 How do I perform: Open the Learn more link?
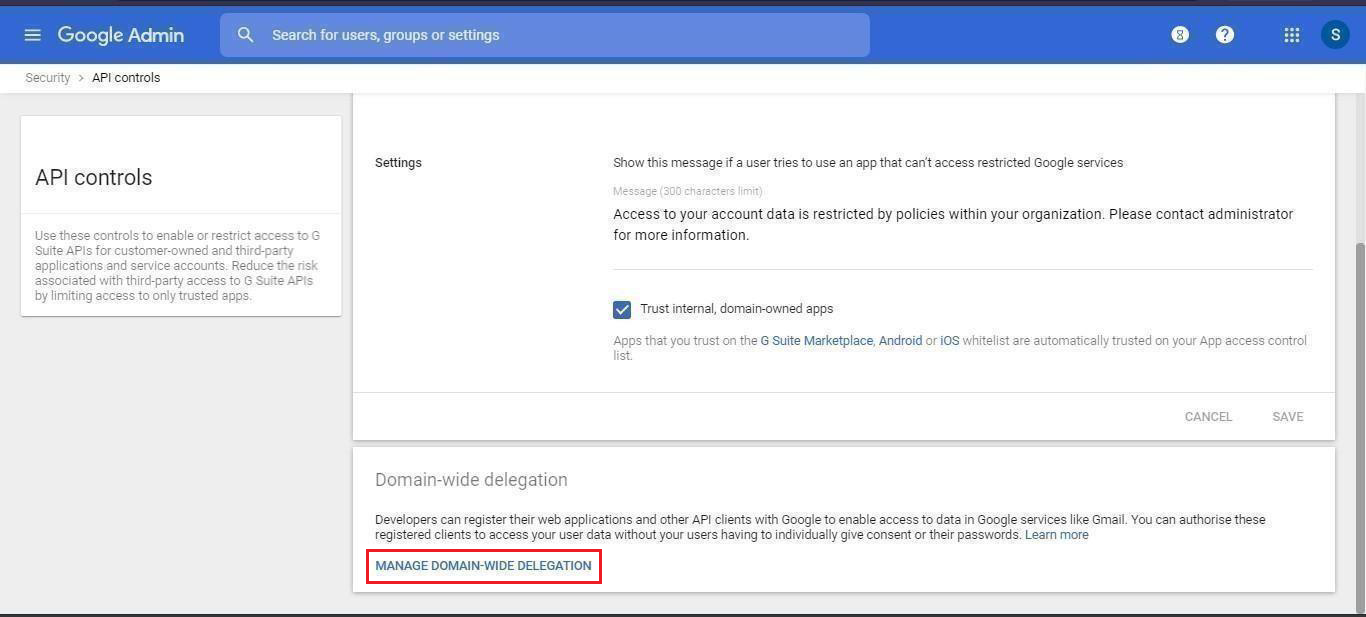pos(1057,535)
